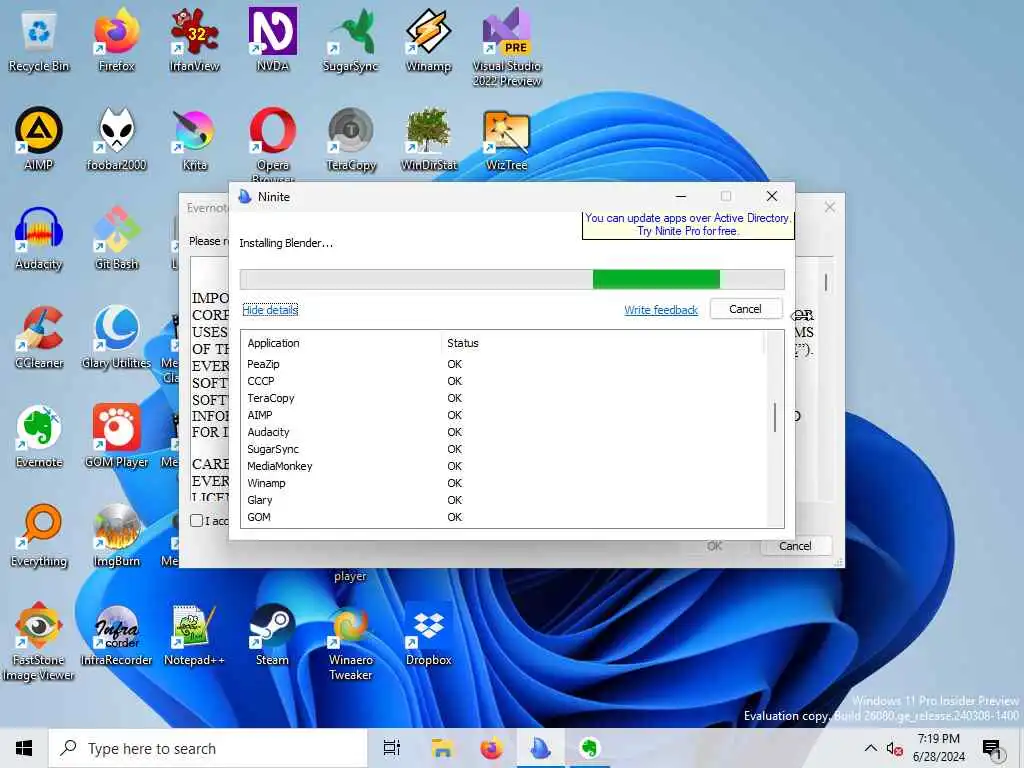
Task: Select the MediaMonkey row in details list
Action: 503,466
